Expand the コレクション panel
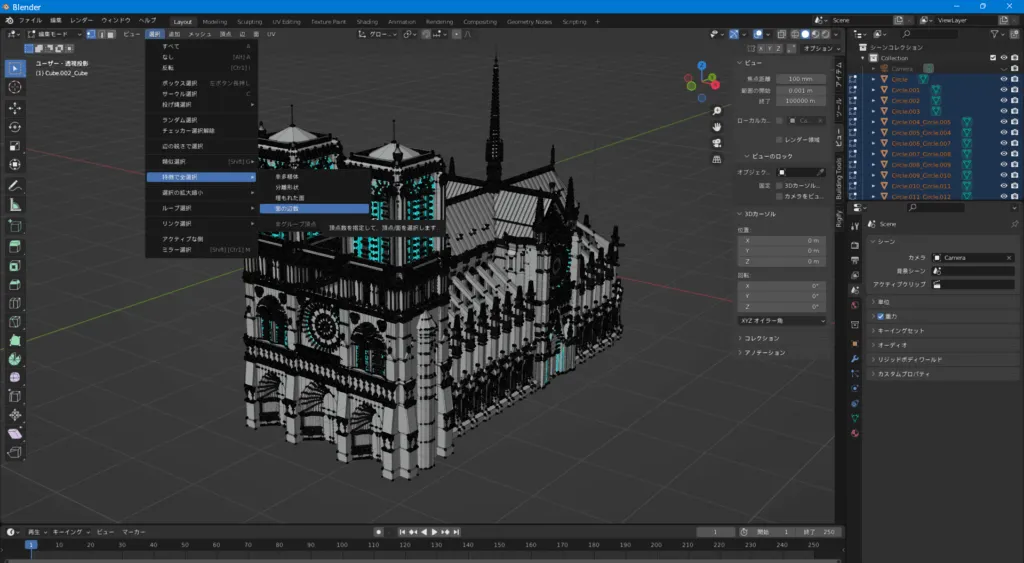 click(x=761, y=338)
